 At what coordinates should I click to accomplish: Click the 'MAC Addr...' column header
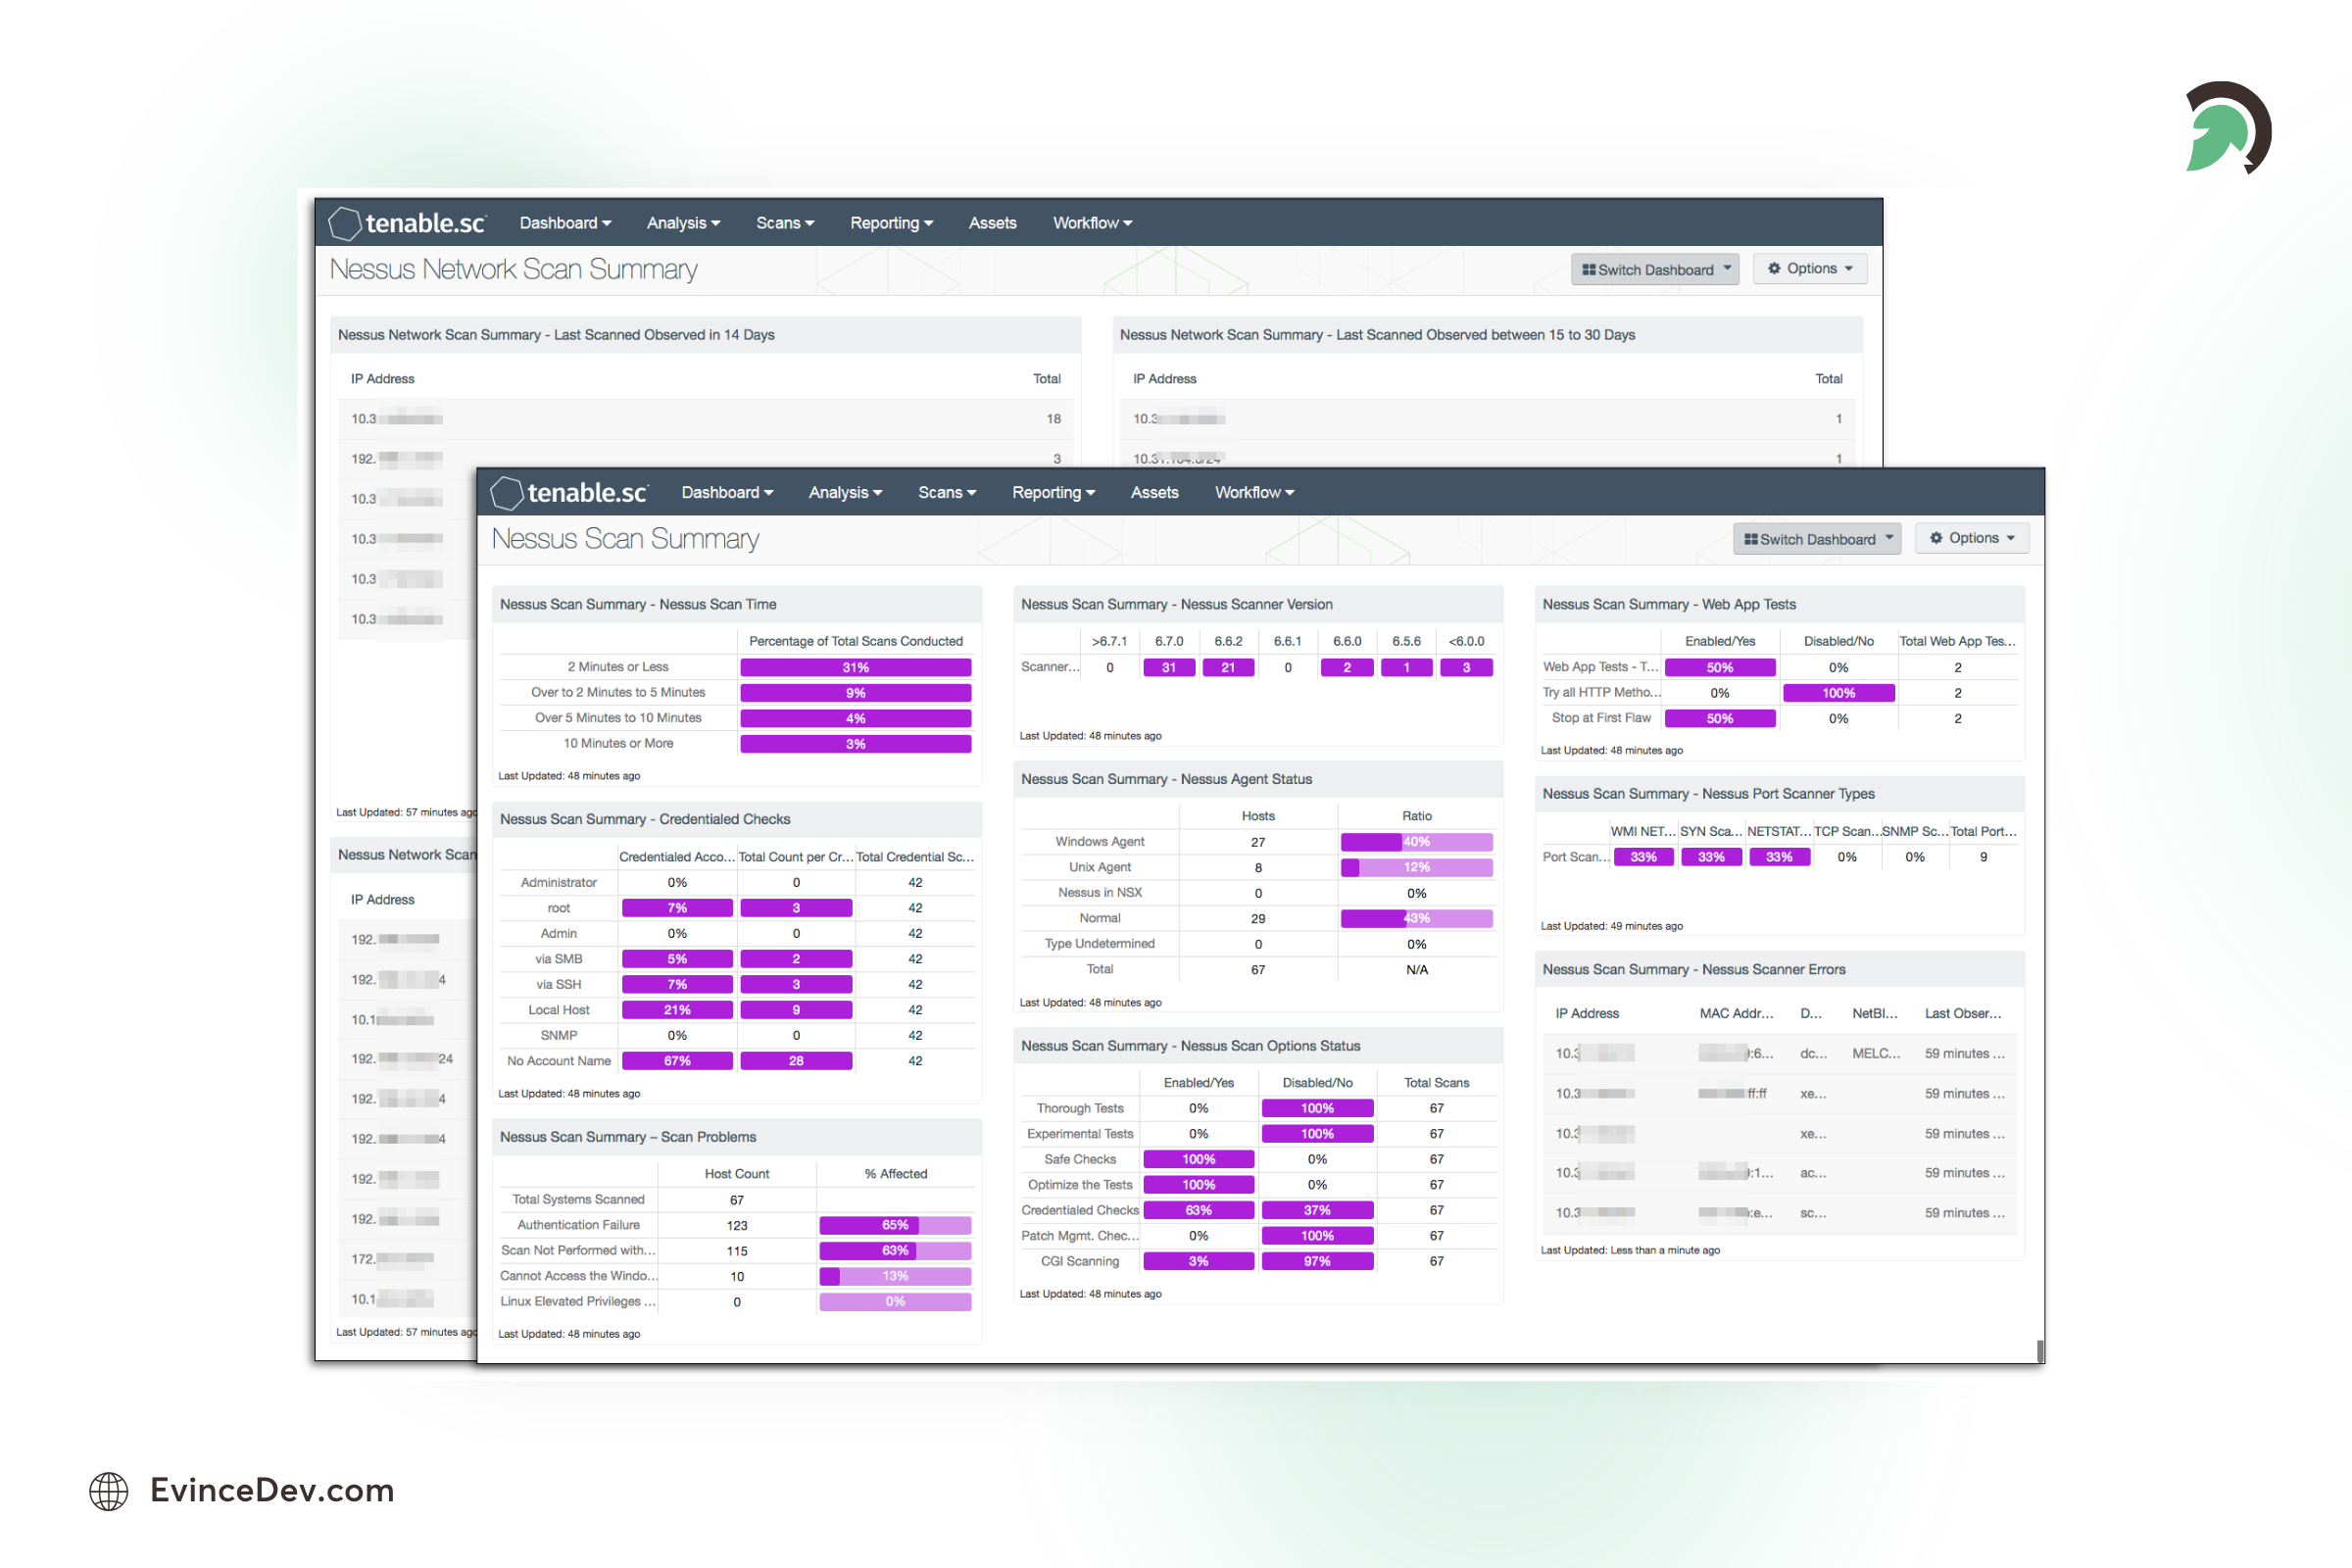[x=1736, y=1014]
